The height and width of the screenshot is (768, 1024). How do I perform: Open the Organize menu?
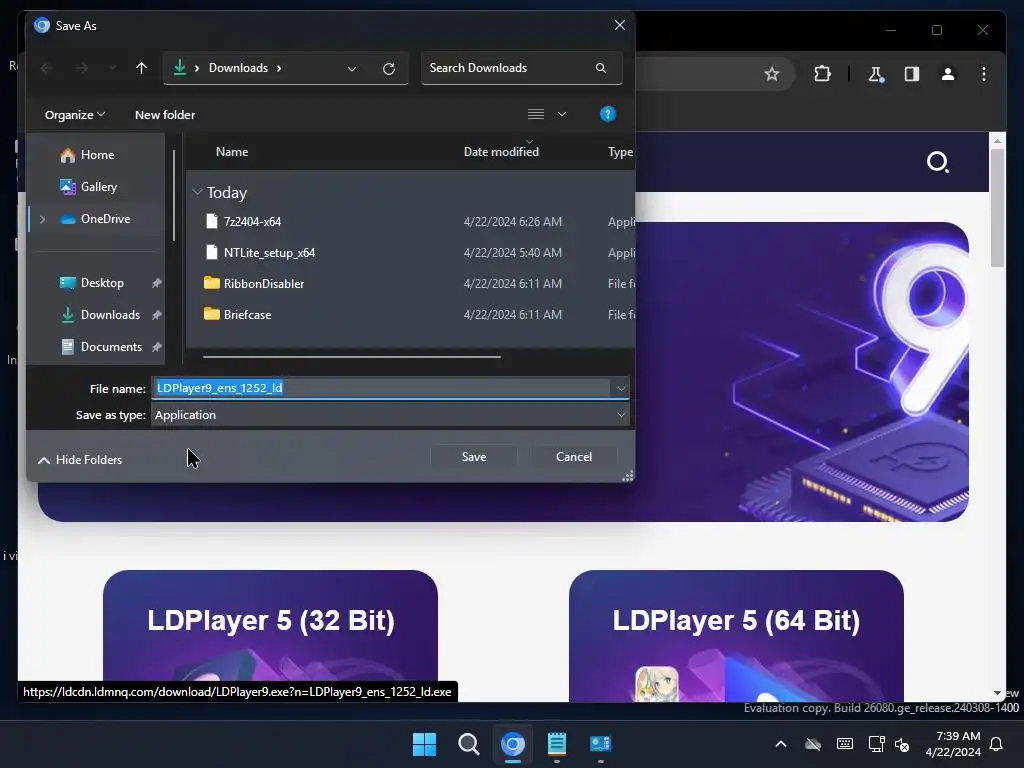74,115
